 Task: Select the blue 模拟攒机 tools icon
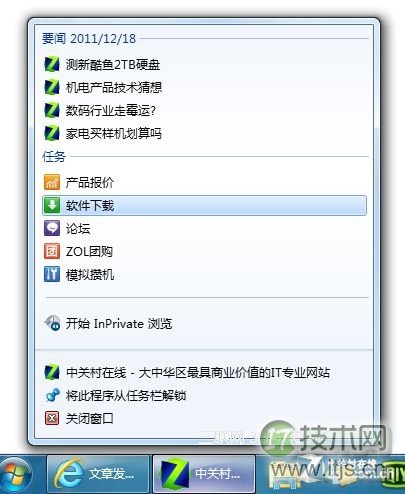click(52, 274)
